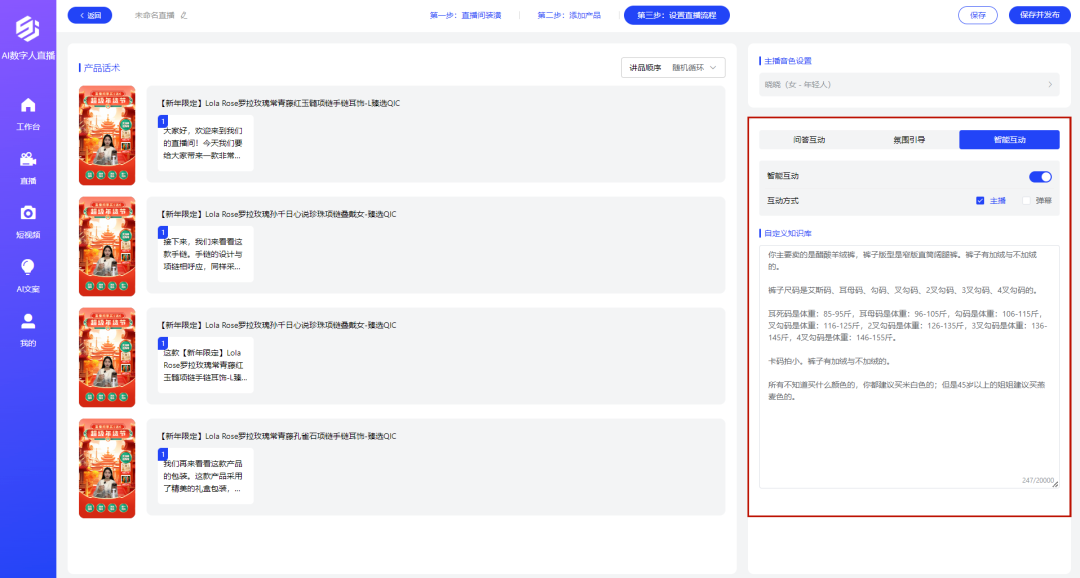Open the 工作台 home icon in sidebar
The height and width of the screenshot is (578, 1080).
click(28, 105)
